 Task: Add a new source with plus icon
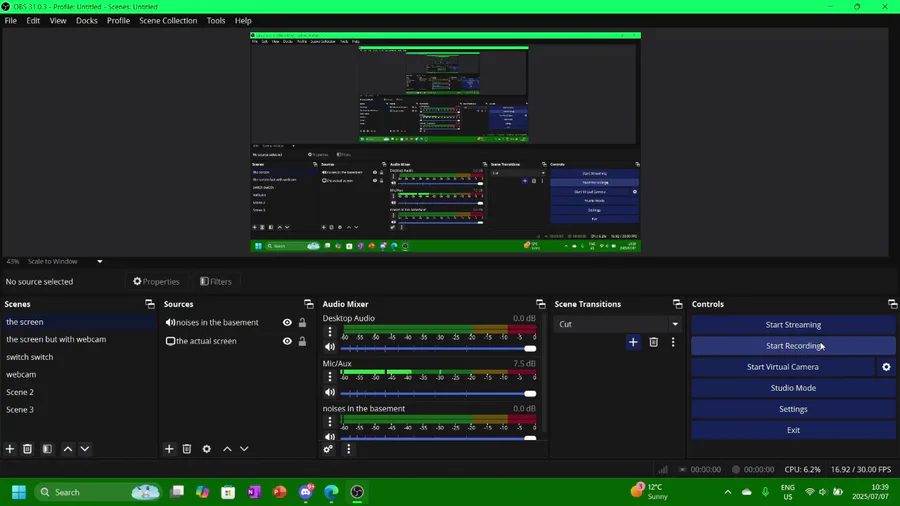click(x=169, y=449)
